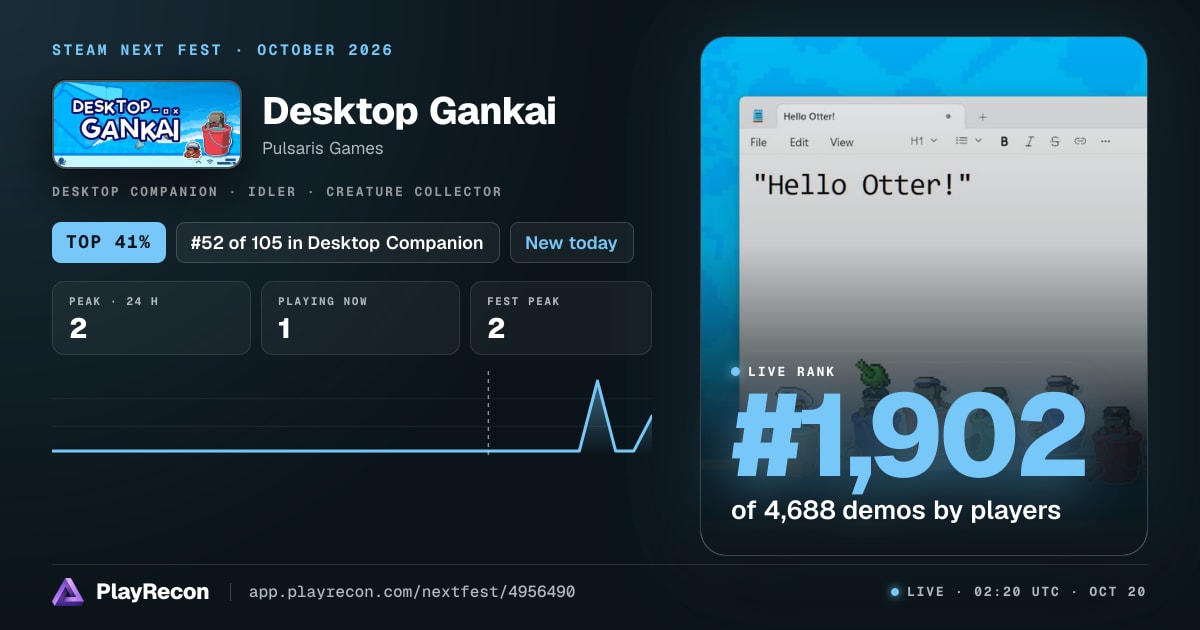
Task: Select the PLAYING NOW stat card
Action: (360, 318)
